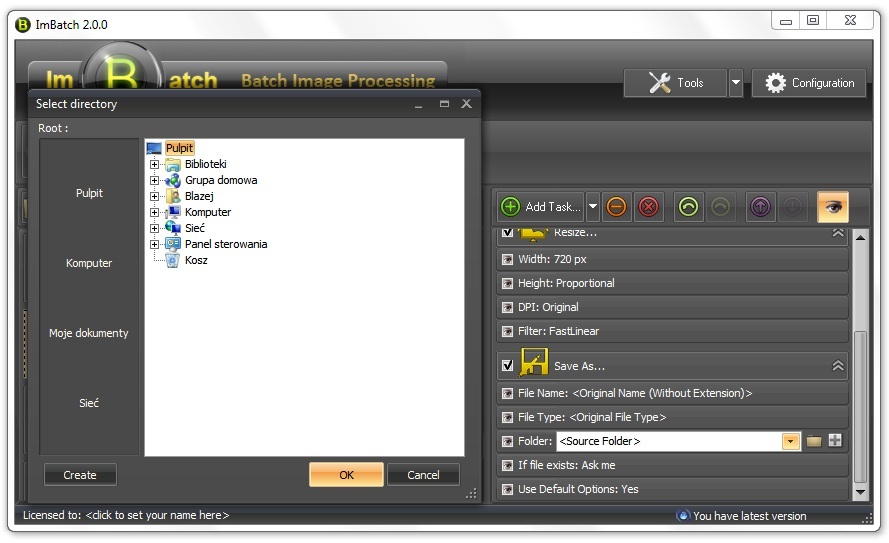Click the plus icon next to Folder field
This screenshot has width=889, height=543.
point(835,440)
